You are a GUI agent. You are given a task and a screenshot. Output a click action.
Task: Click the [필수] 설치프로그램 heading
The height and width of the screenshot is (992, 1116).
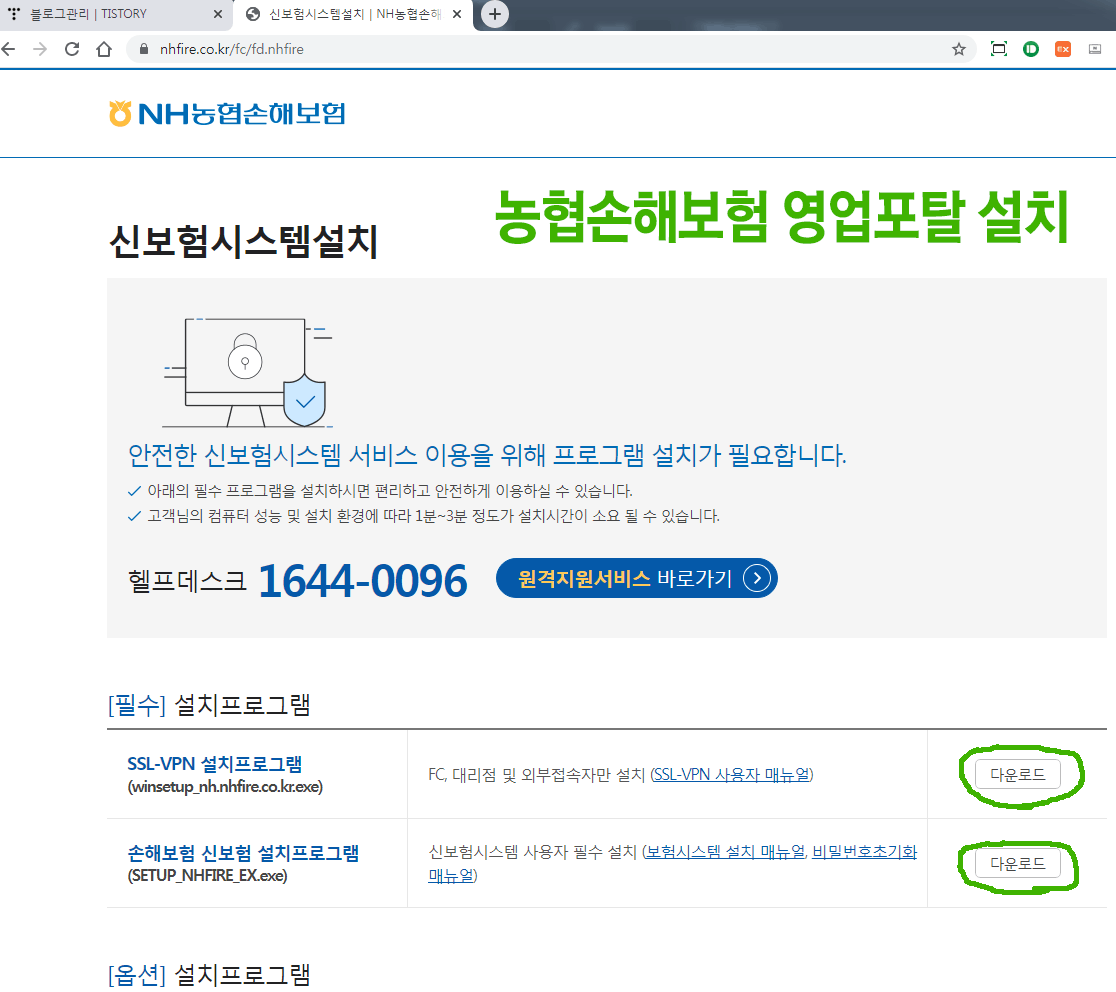(209, 705)
